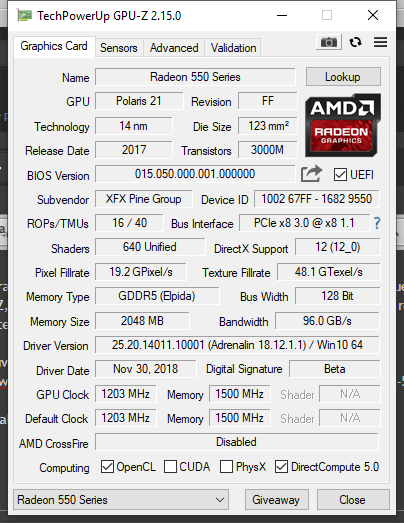Click the Giveaway button
Viewport: 404px width, 523px height.
(x=276, y=500)
